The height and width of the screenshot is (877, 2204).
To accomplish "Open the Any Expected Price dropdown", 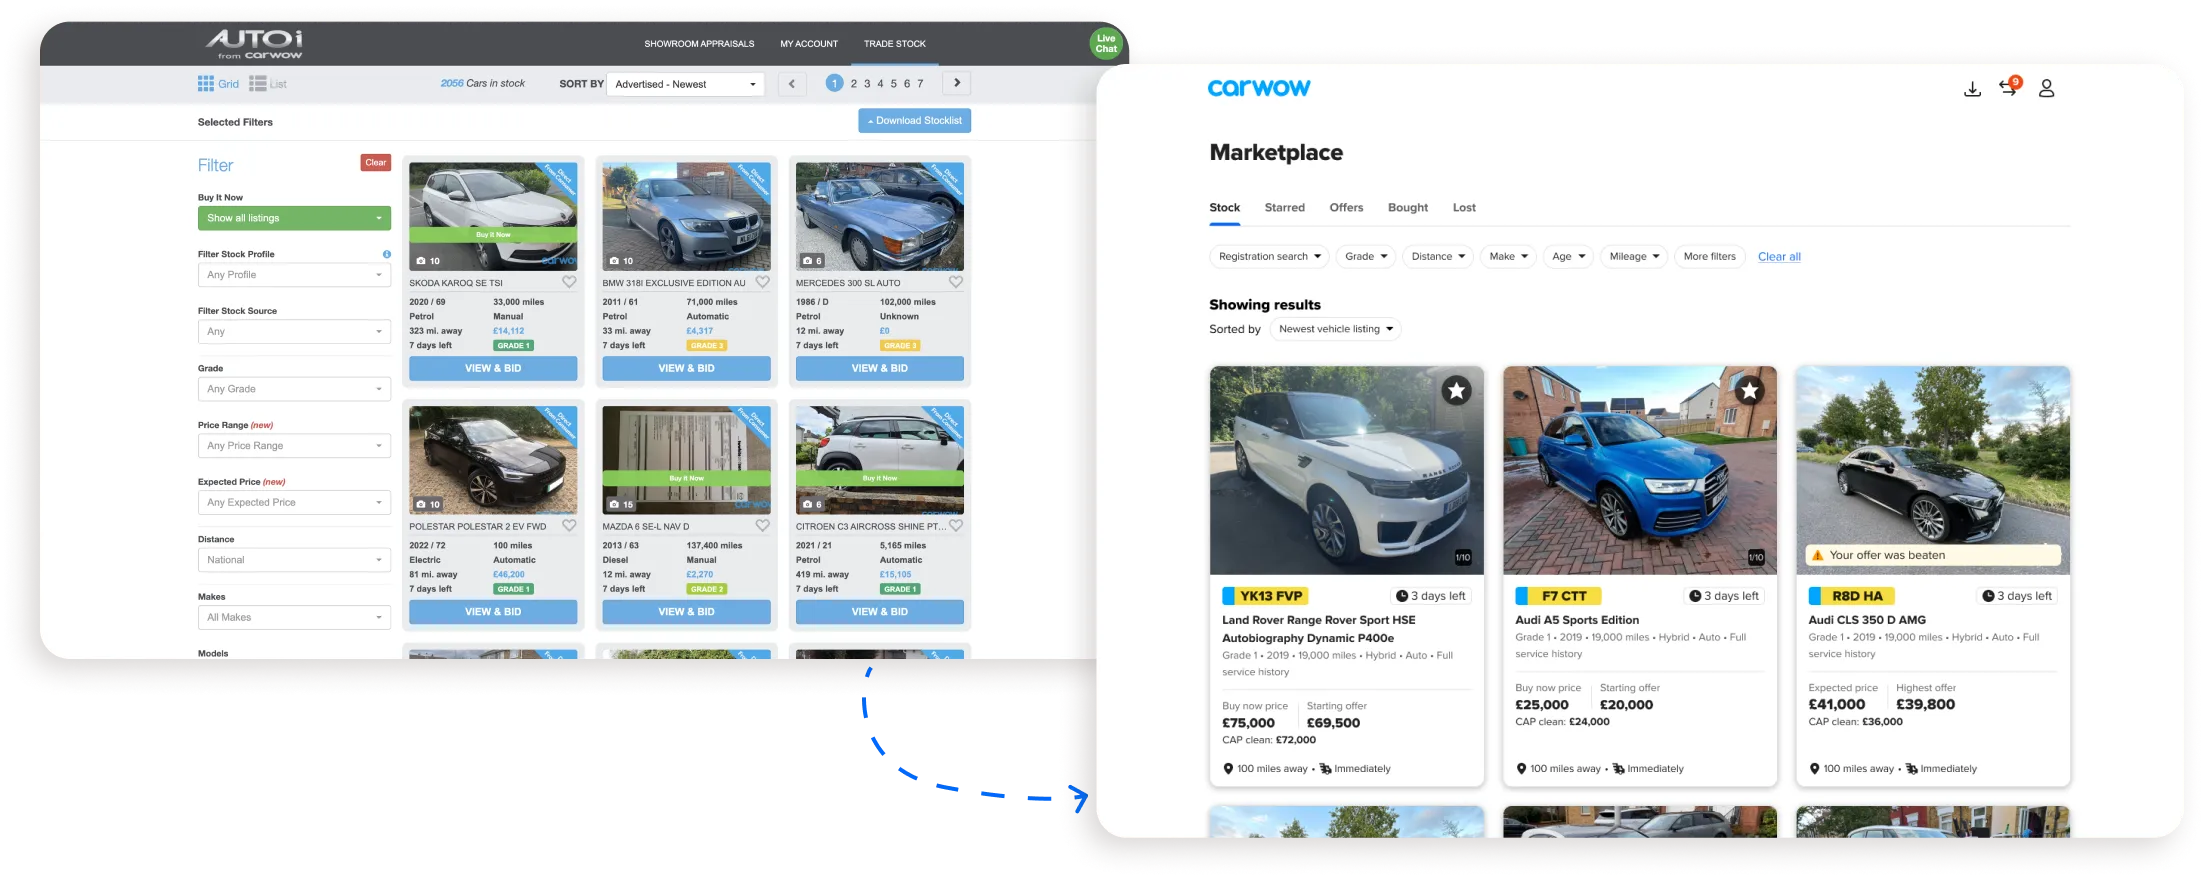I will point(294,503).
